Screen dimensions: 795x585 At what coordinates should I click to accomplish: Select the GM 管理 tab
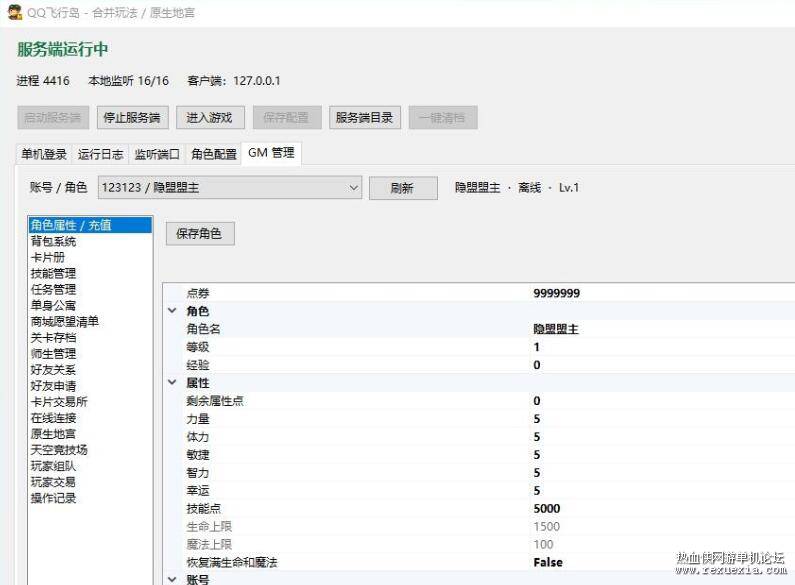point(271,153)
